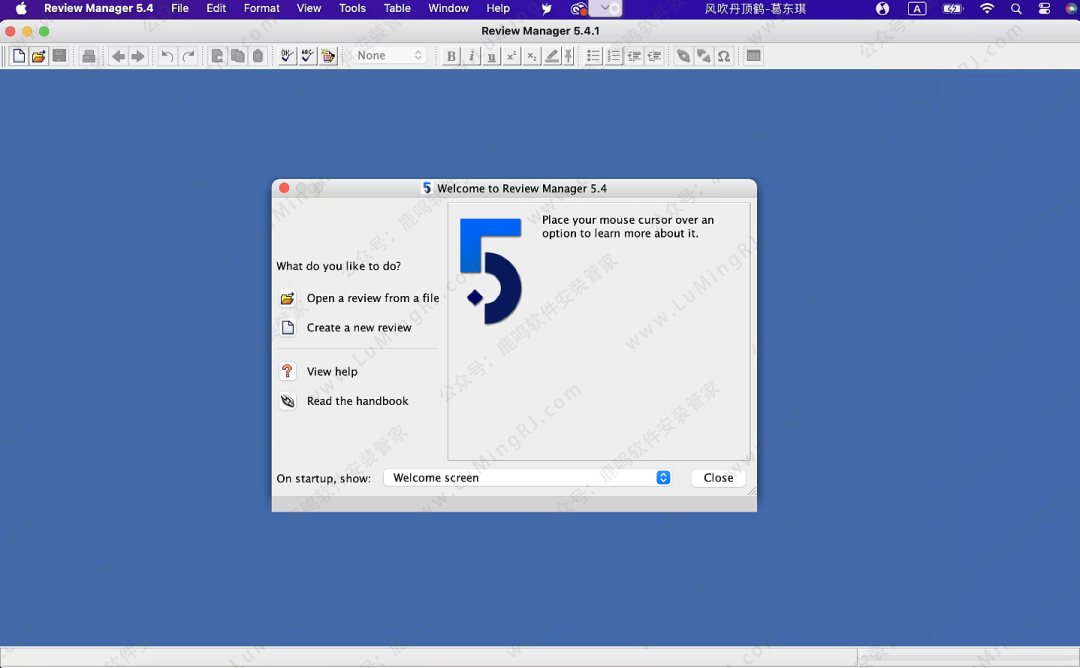Screen dimensions: 1080x668
Task: Click the Close button in welcome dialog
Action: click(x=718, y=478)
